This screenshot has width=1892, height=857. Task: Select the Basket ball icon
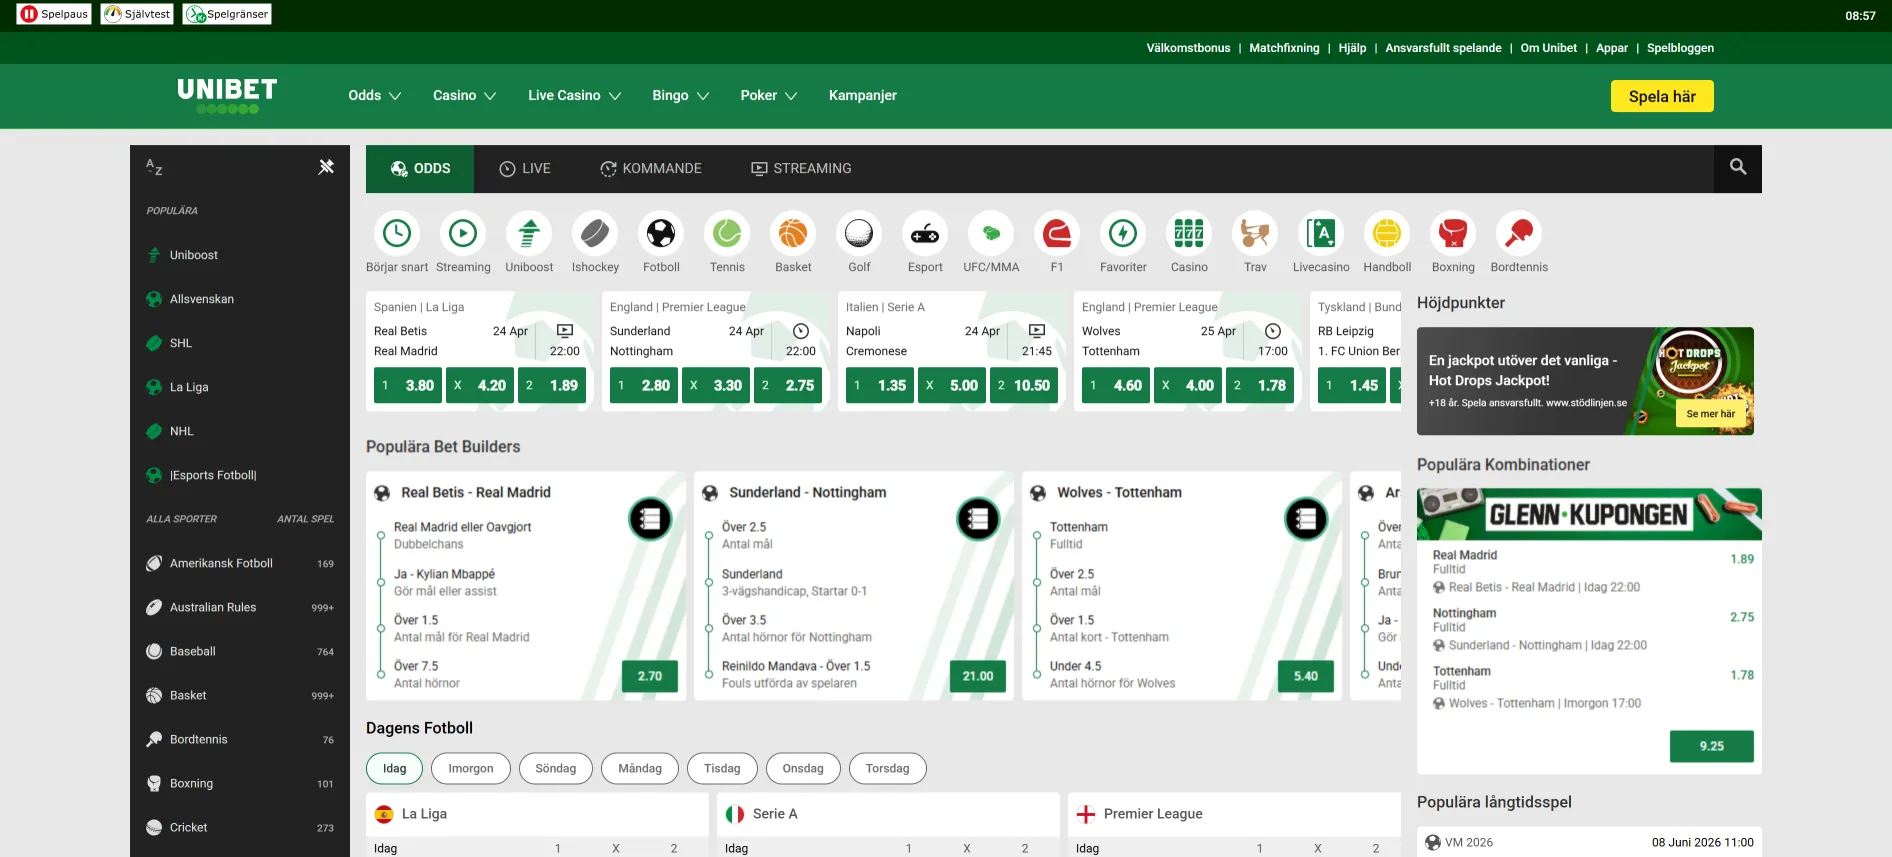click(x=793, y=233)
